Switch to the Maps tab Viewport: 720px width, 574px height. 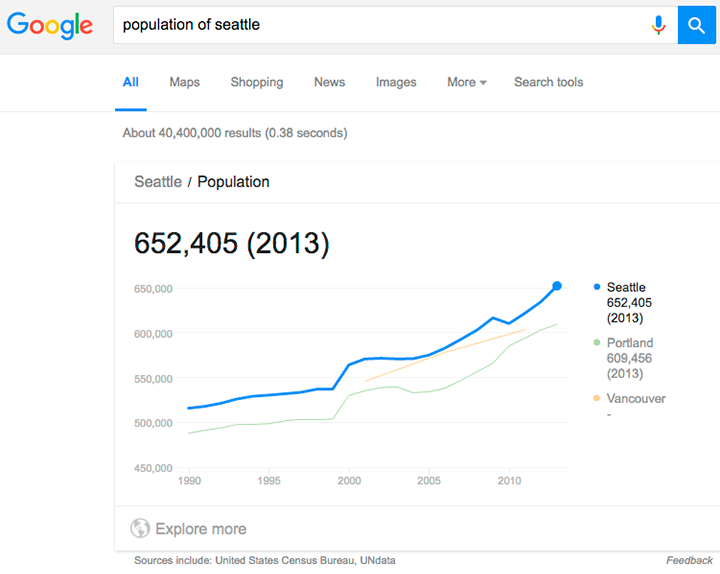[185, 82]
